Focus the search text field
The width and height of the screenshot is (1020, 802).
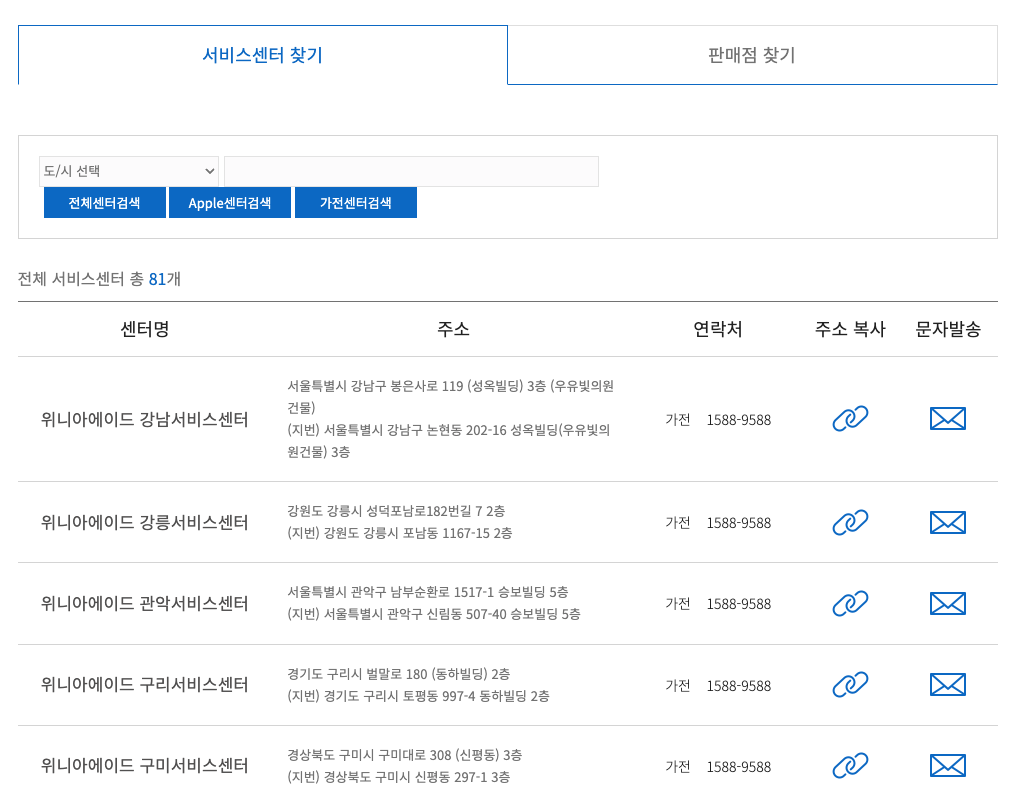(411, 171)
